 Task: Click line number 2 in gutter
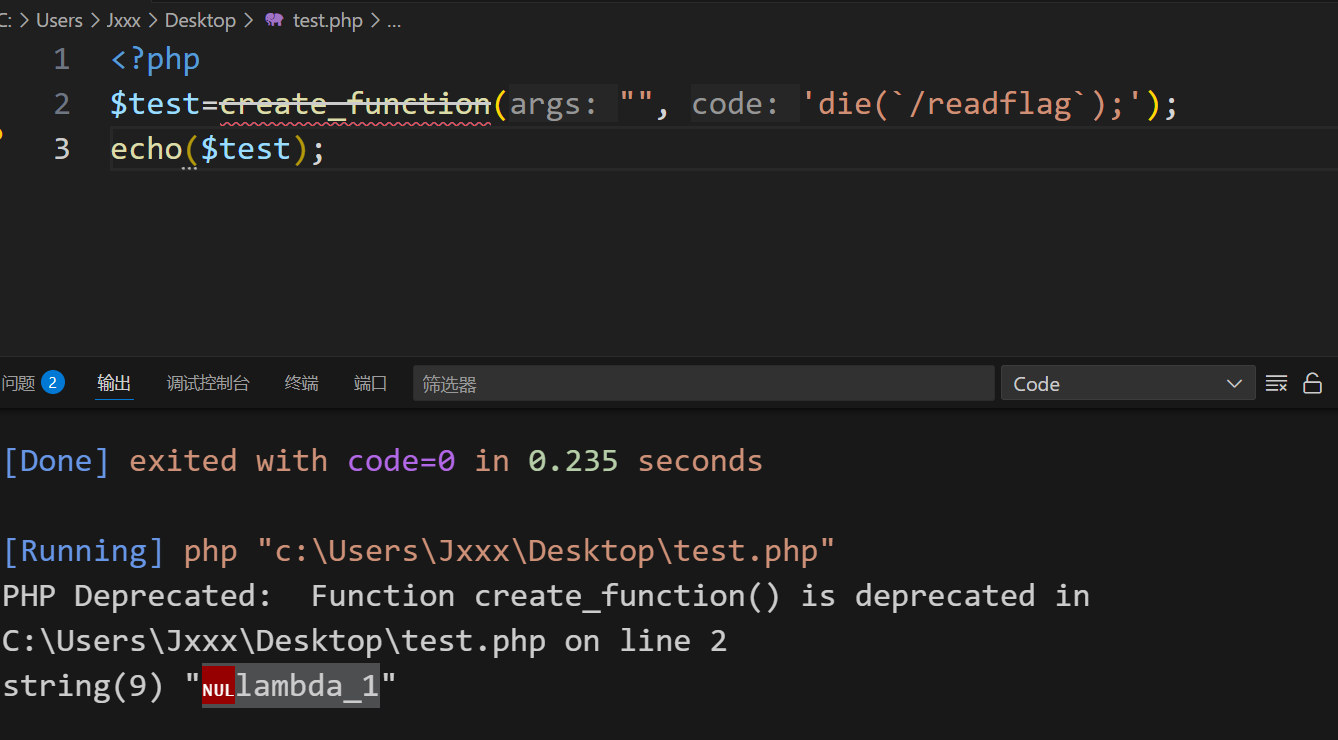pos(62,104)
